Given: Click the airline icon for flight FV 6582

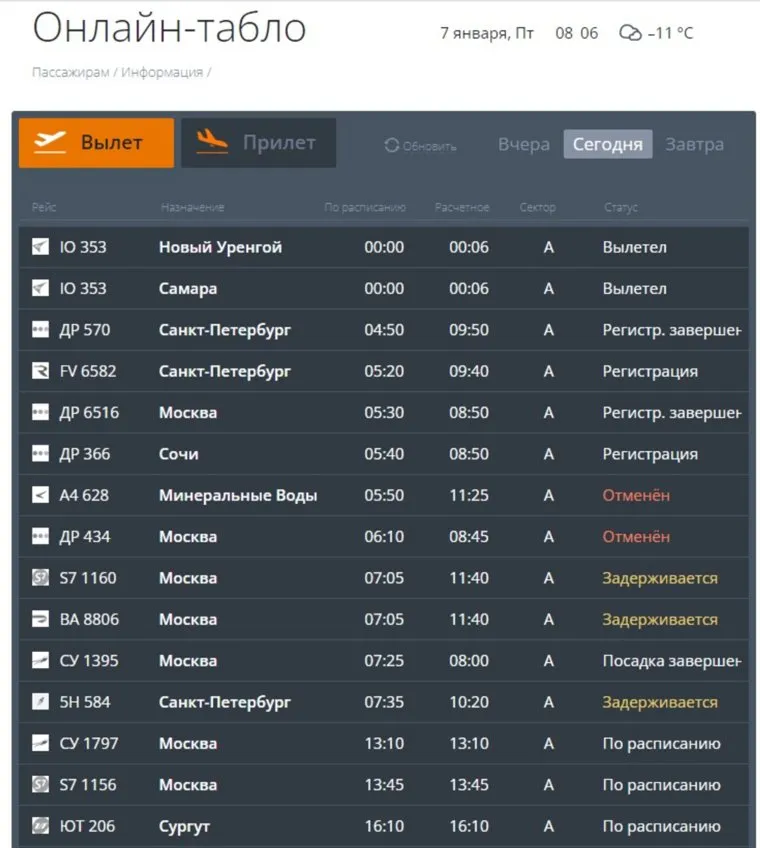Looking at the screenshot, I should (x=40, y=371).
